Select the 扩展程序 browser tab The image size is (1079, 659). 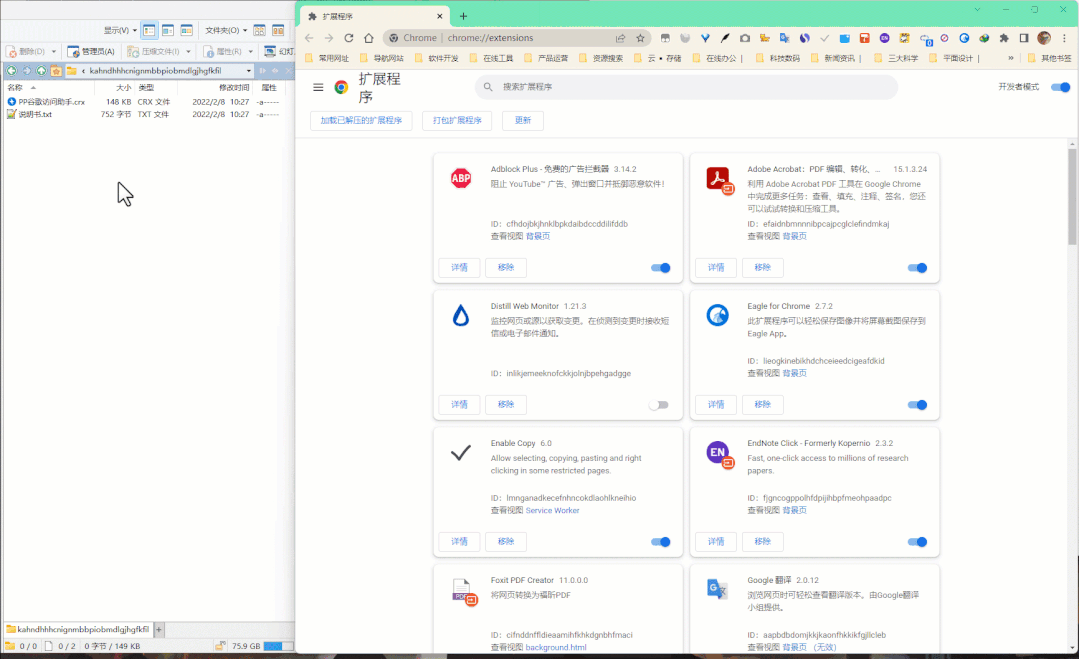pos(376,16)
